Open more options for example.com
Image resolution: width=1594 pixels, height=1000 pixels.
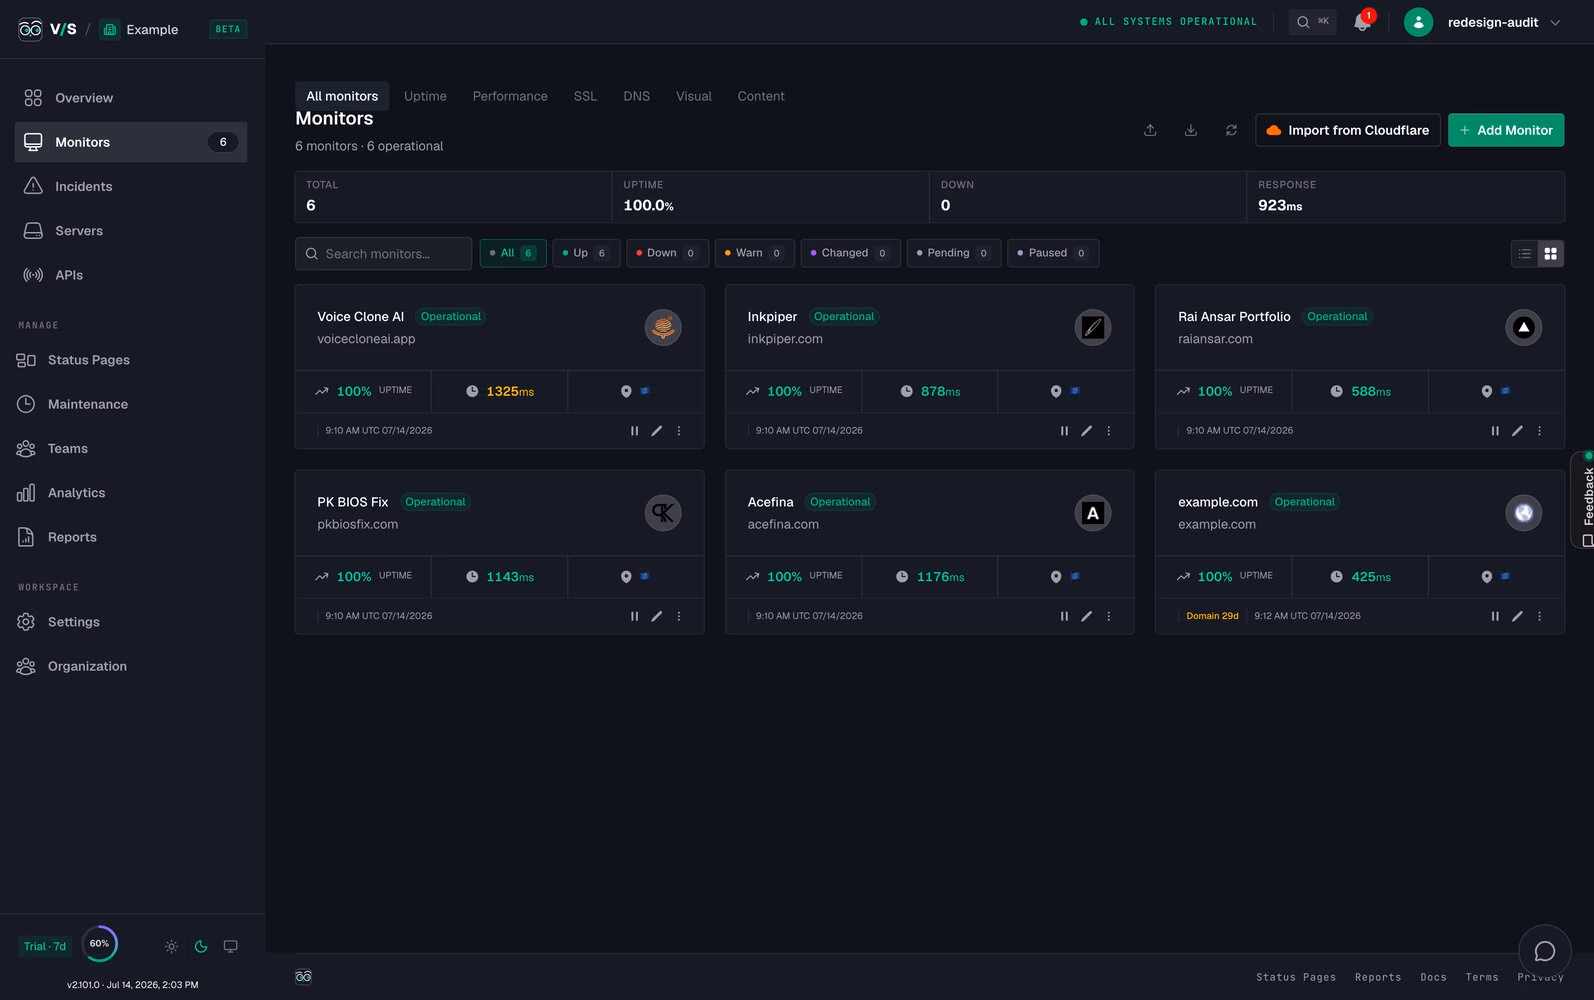(1540, 616)
